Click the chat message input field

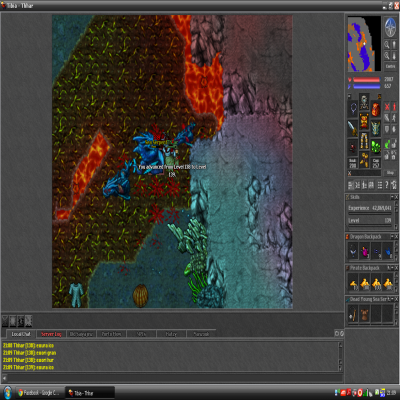(x=173, y=378)
